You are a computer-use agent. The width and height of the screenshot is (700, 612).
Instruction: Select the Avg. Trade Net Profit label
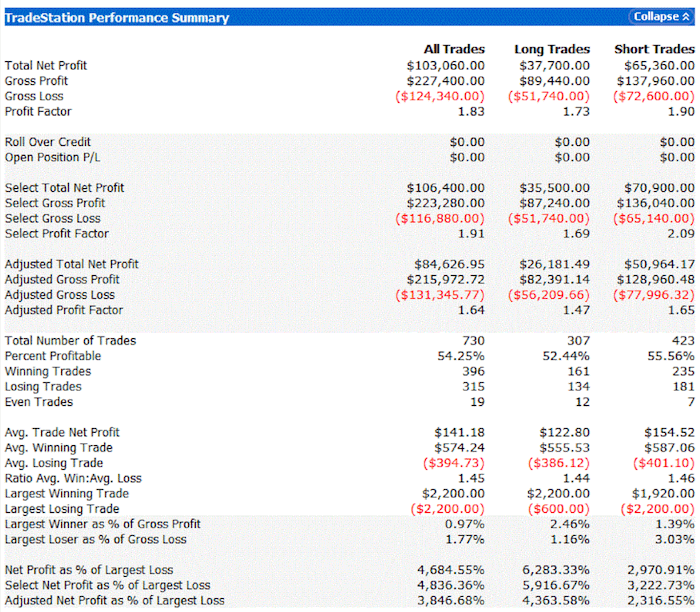(x=62, y=432)
